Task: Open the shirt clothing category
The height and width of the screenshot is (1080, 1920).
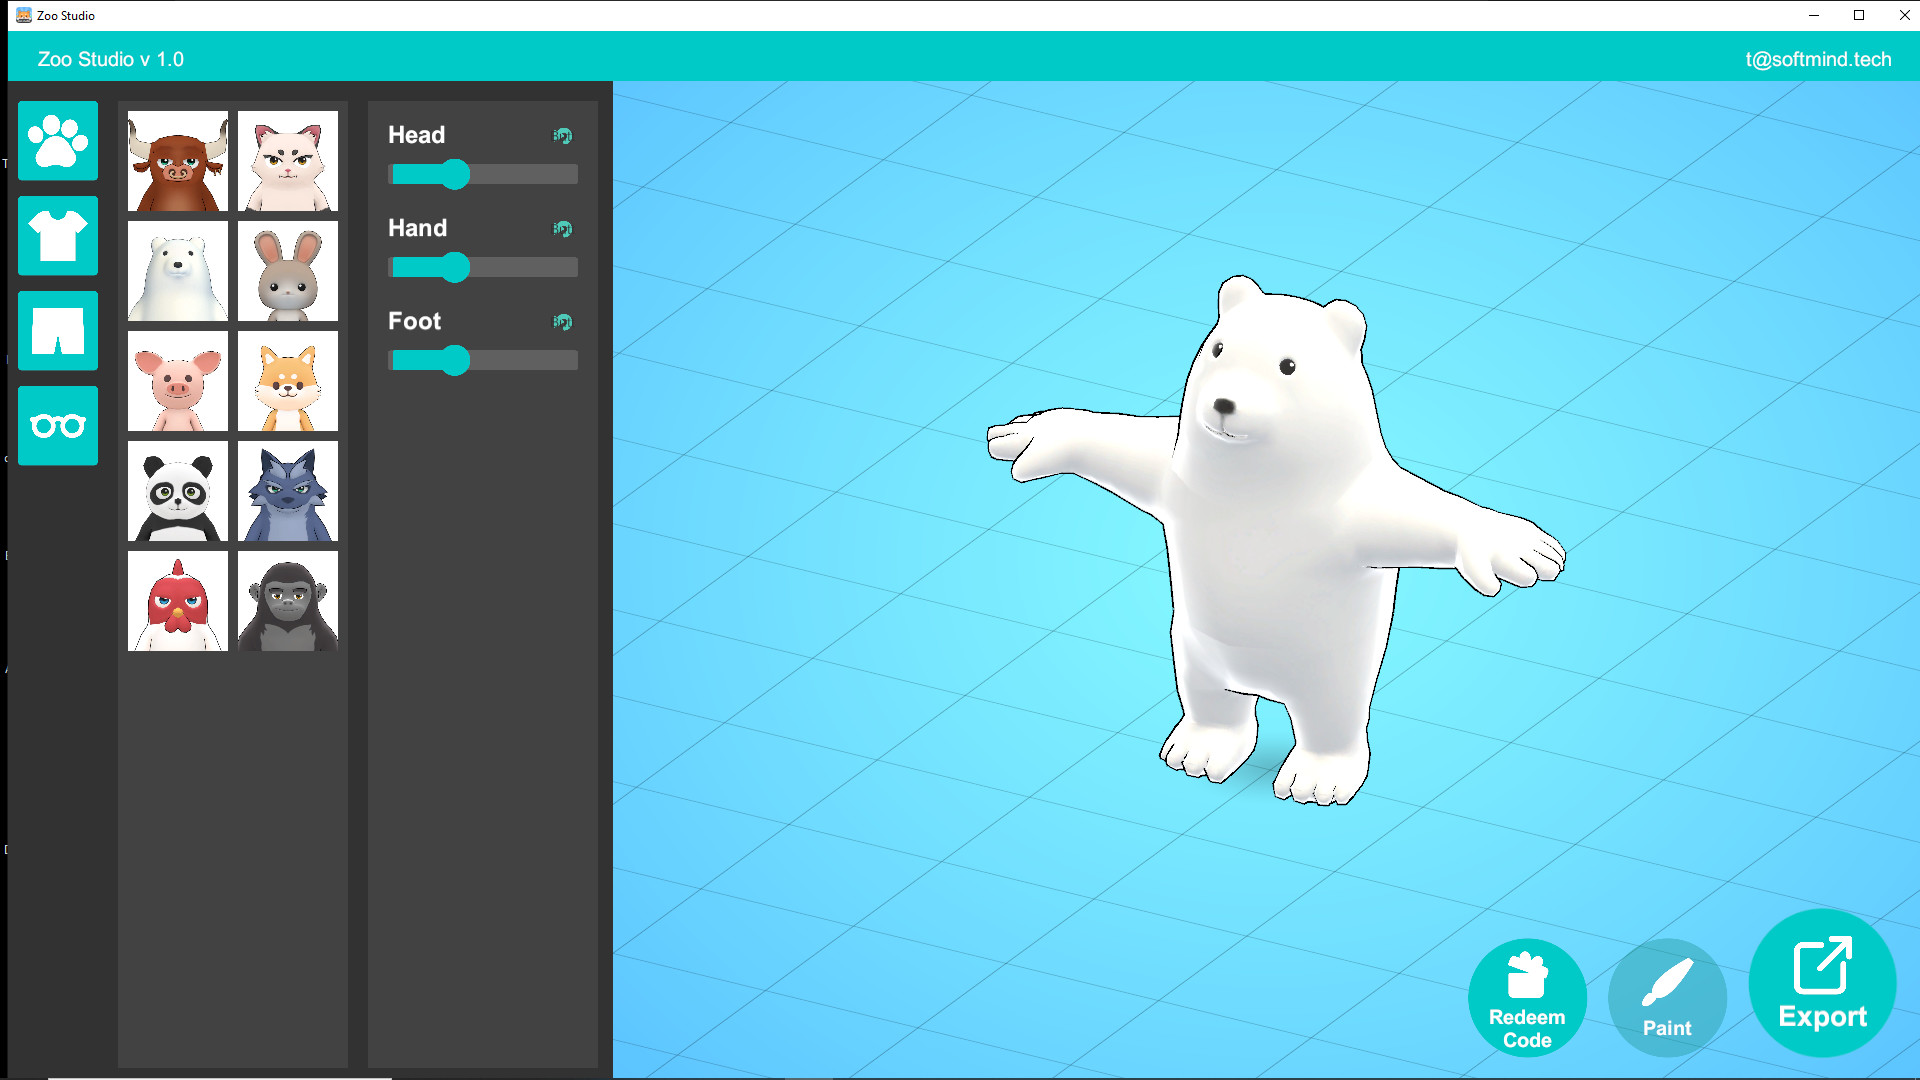Action: pos(57,236)
